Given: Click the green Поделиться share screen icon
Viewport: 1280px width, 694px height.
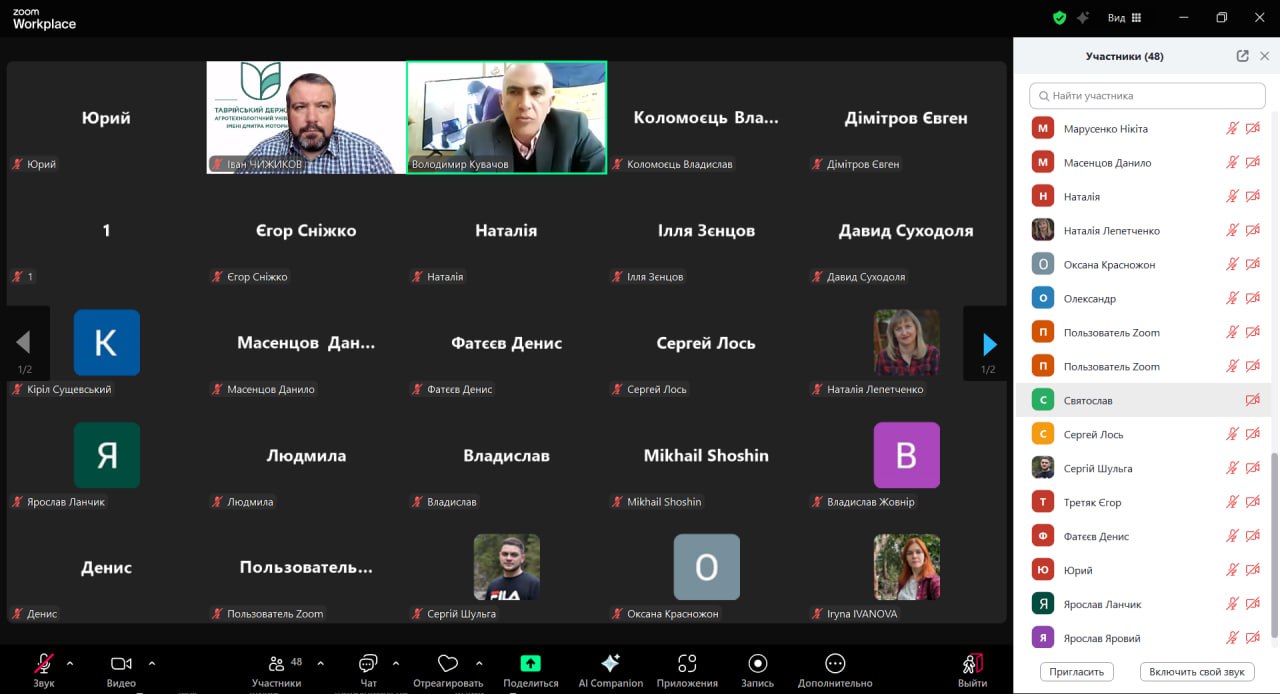Looking at the screenshot, I should [530, 663].
